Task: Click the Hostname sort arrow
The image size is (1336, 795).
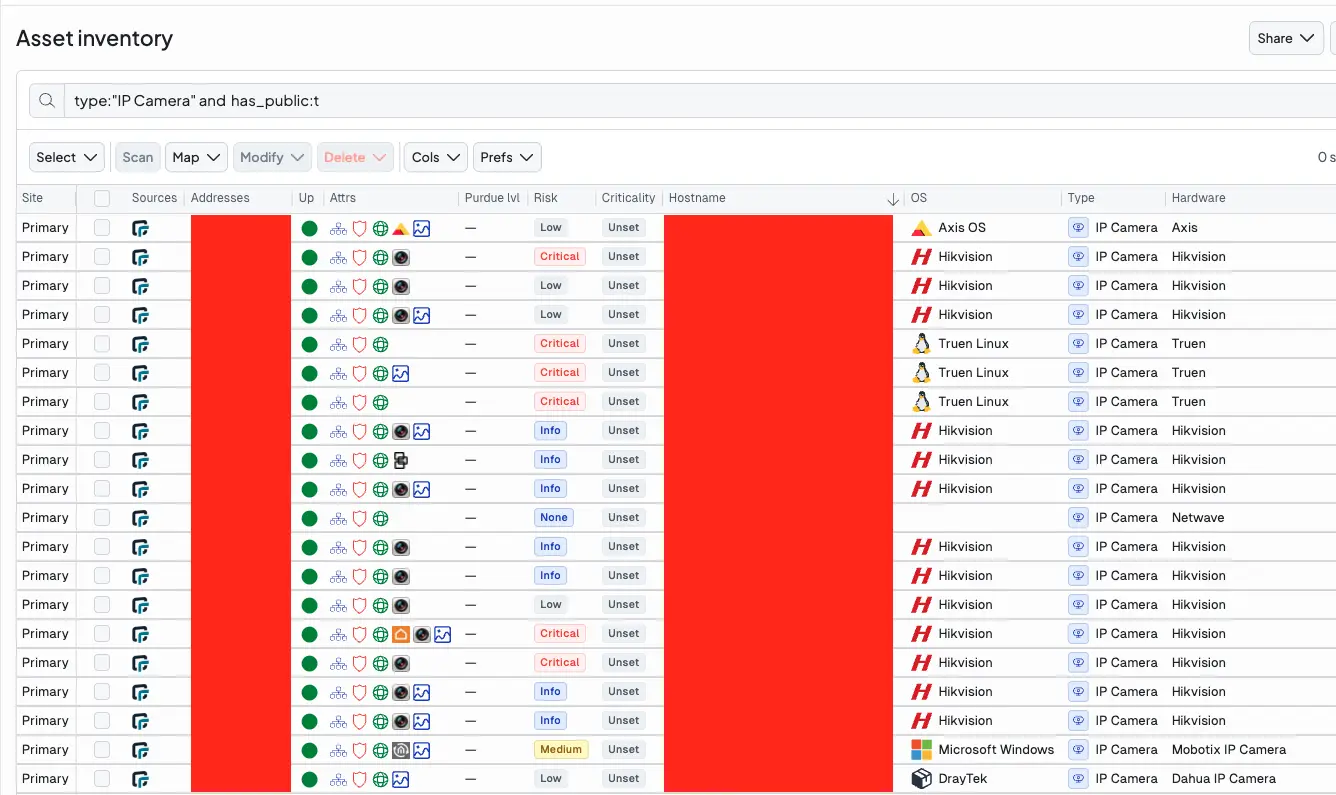Action: point(893,199)
